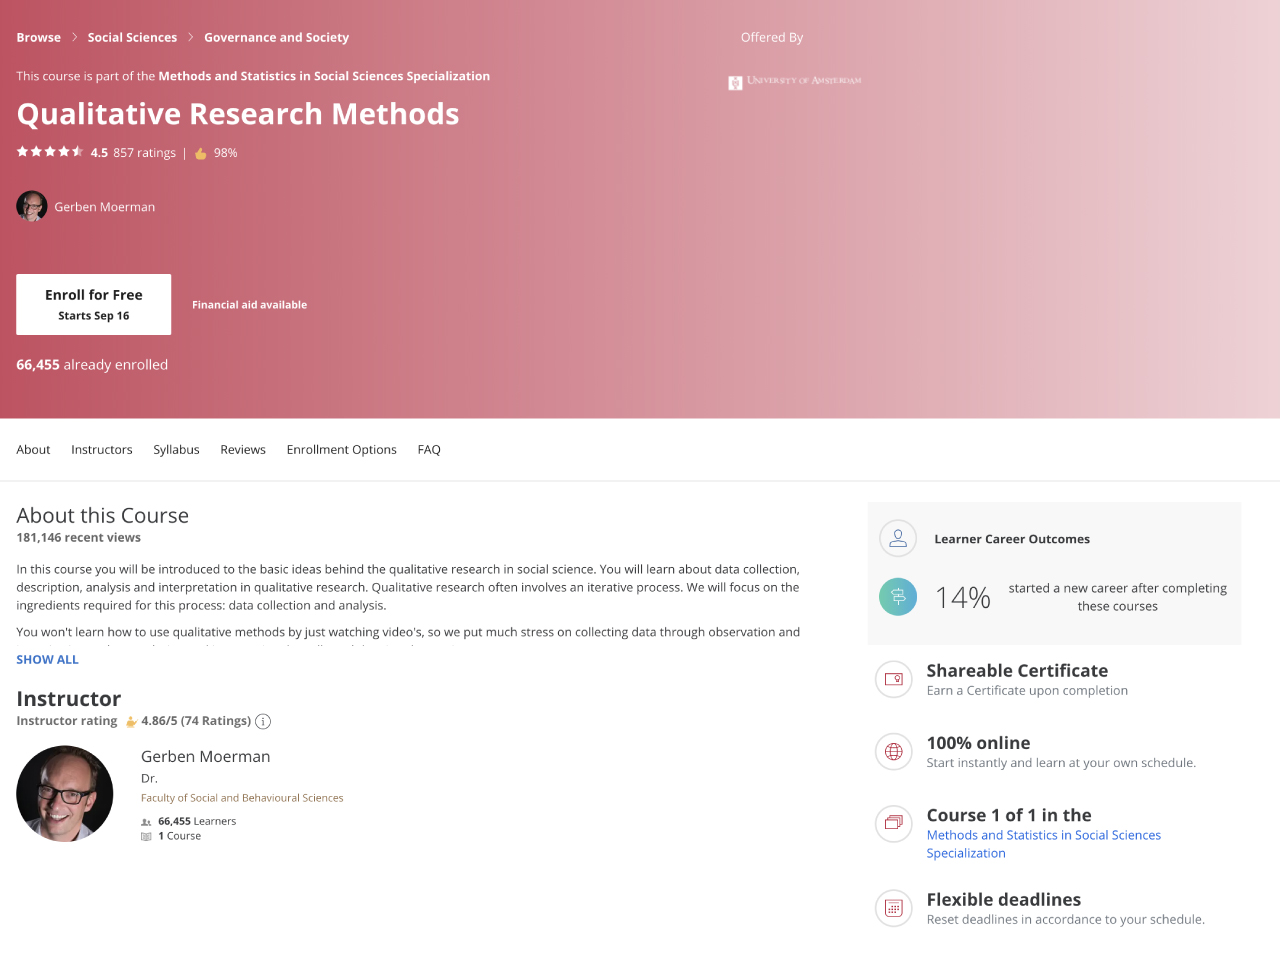Click the Shareable Certificate icon

(894, 679)
